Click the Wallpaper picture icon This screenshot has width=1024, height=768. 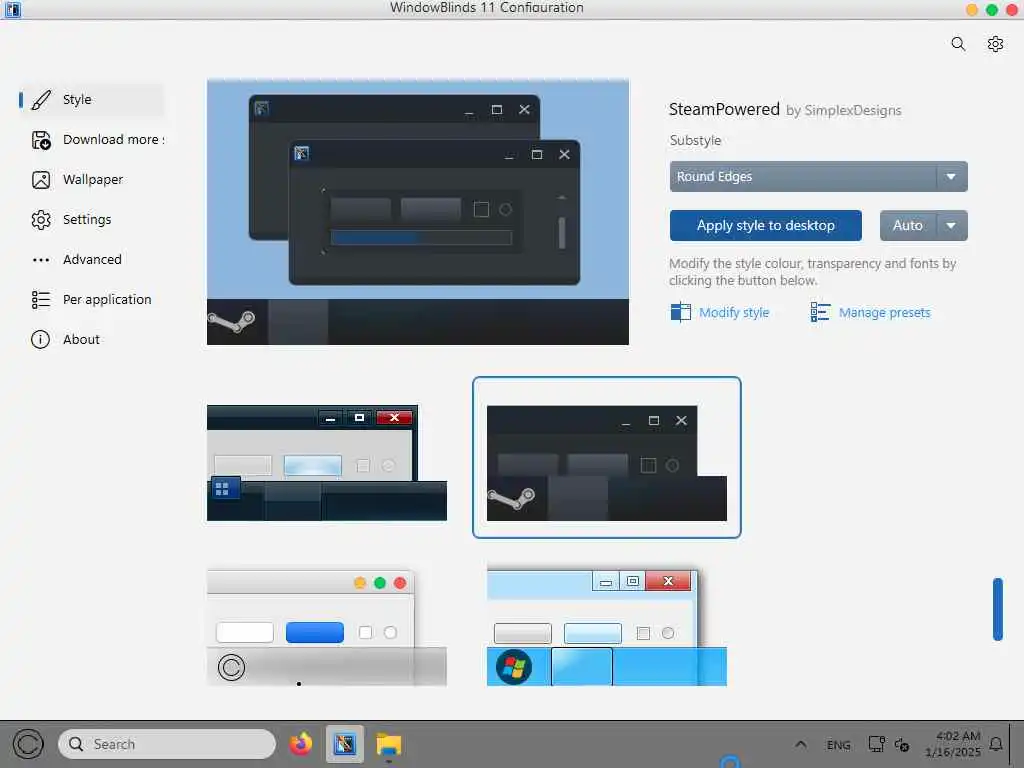pyautogui.click(x=40, y=180)
